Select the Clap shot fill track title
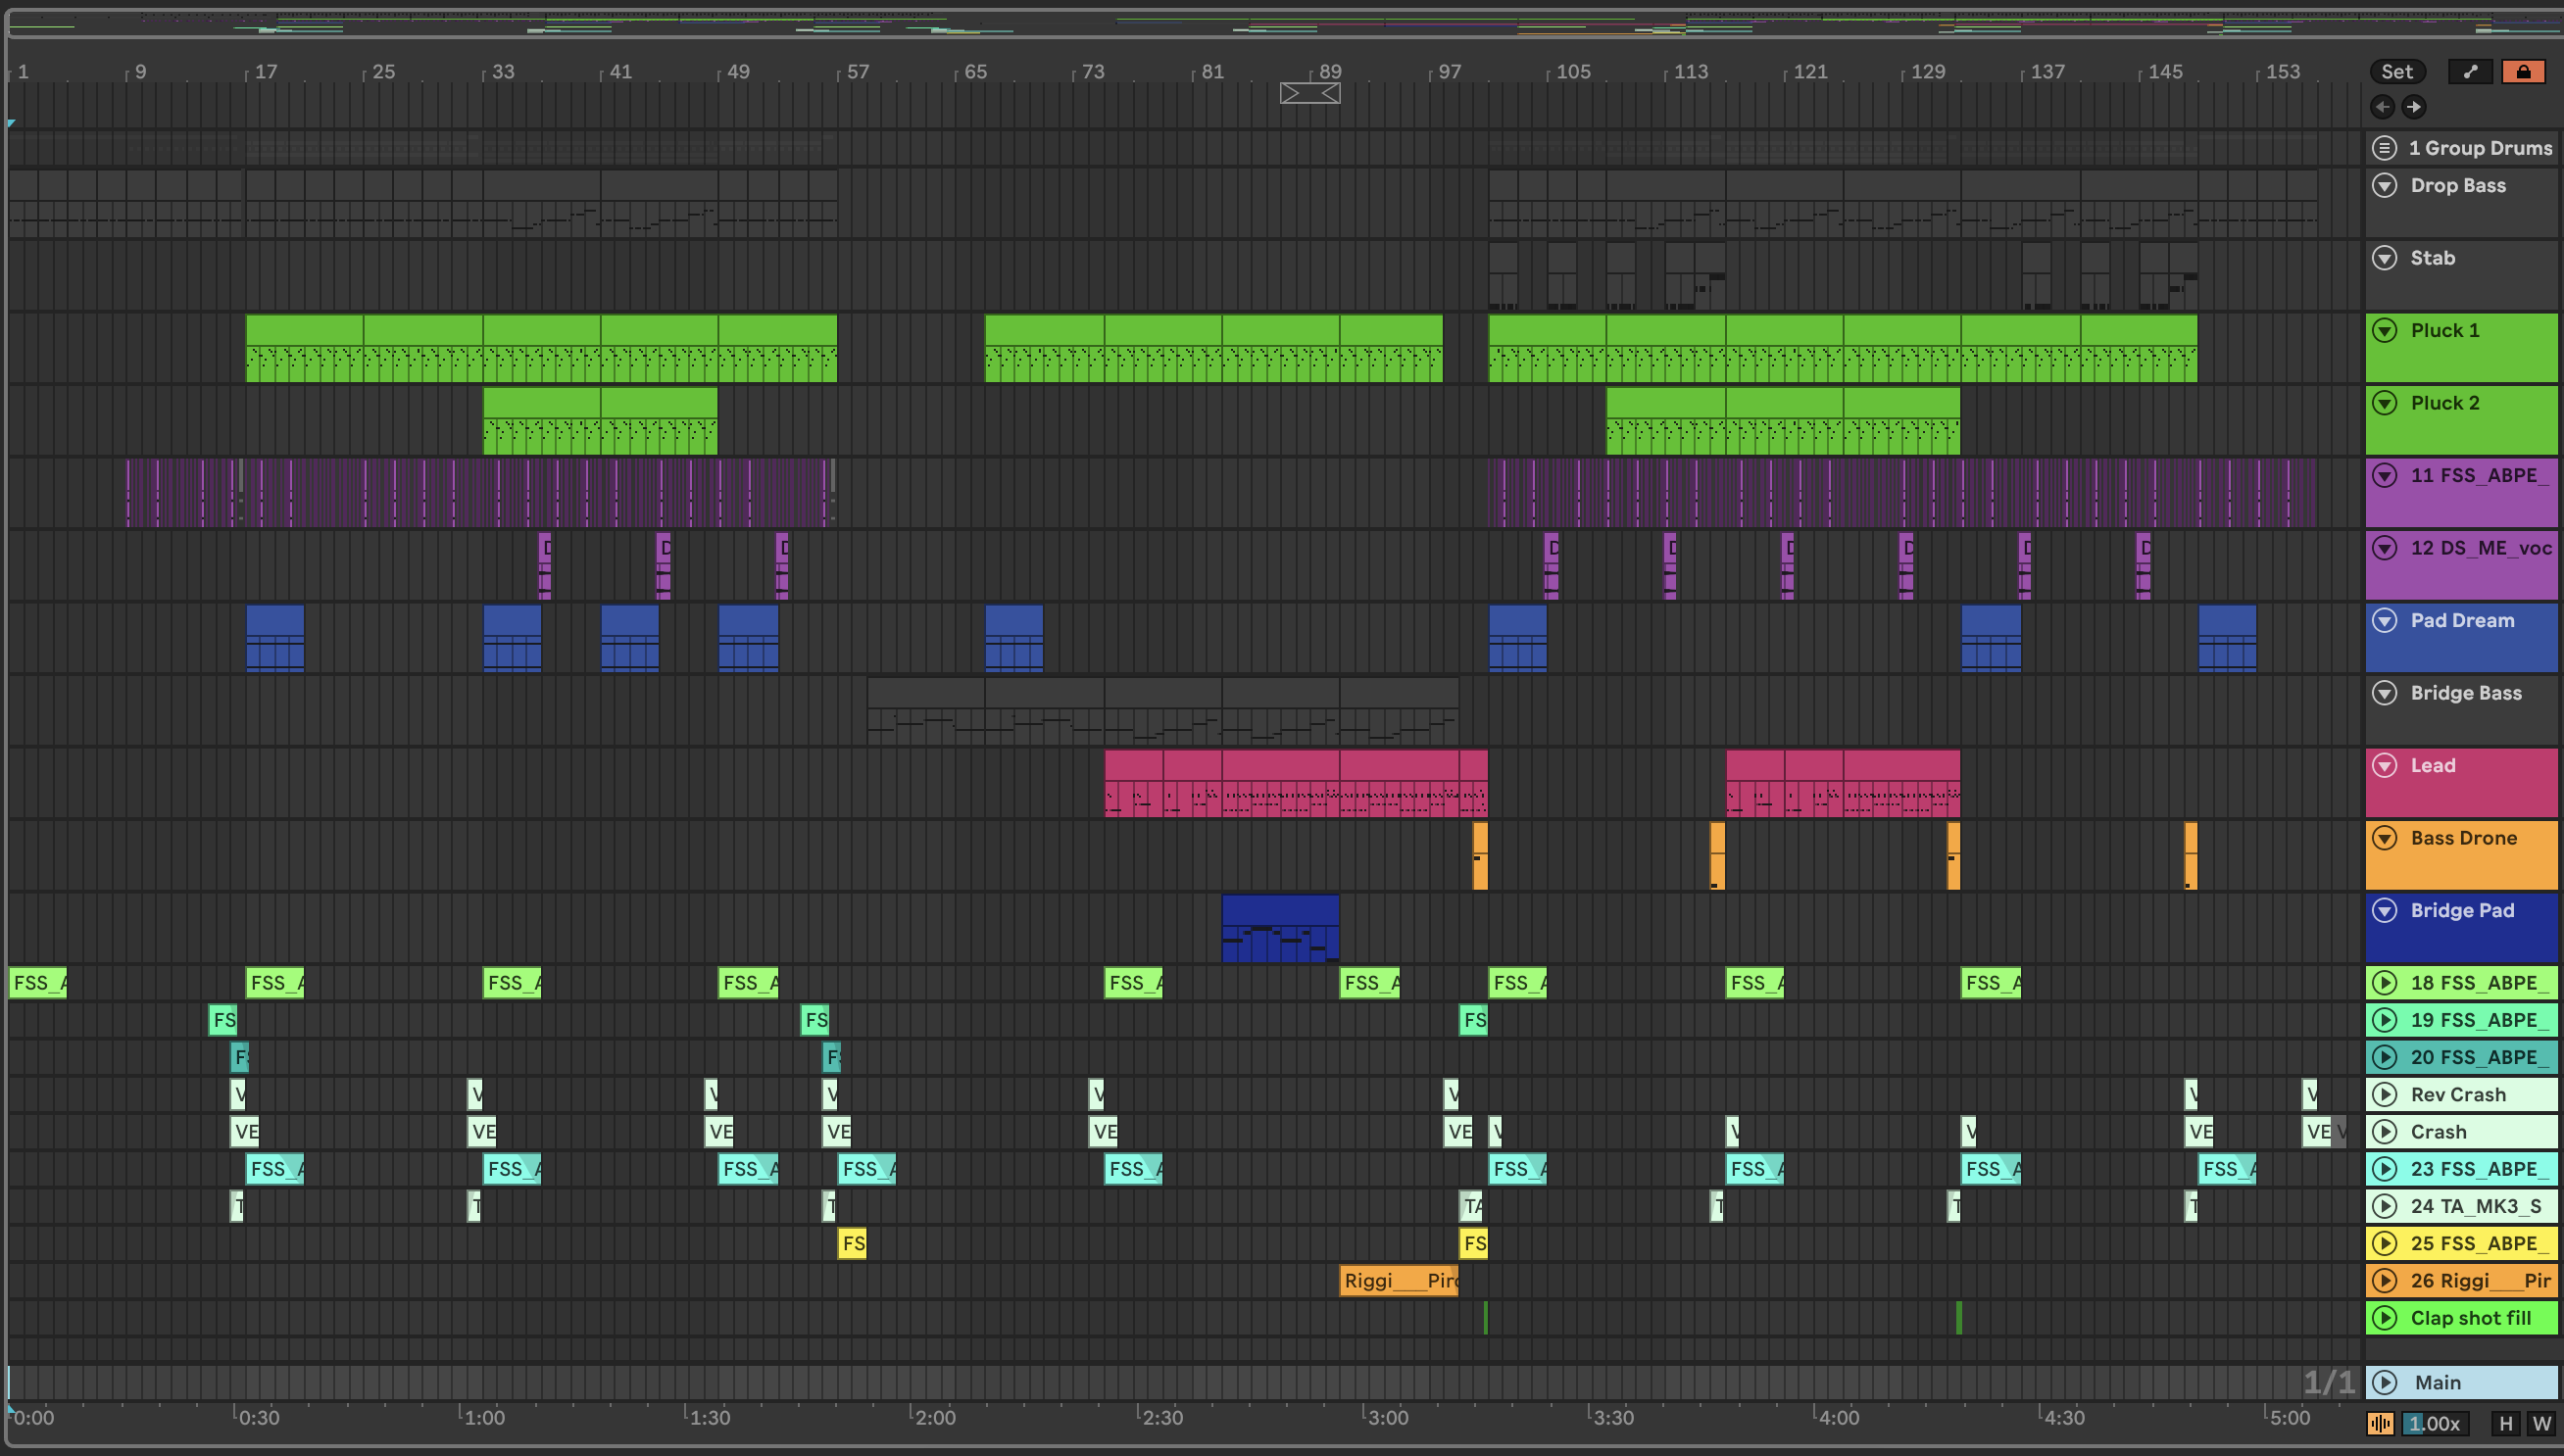The width and height of the screenshot is (2564, 1456). pyautogui.click(x=2470, y=1318)
